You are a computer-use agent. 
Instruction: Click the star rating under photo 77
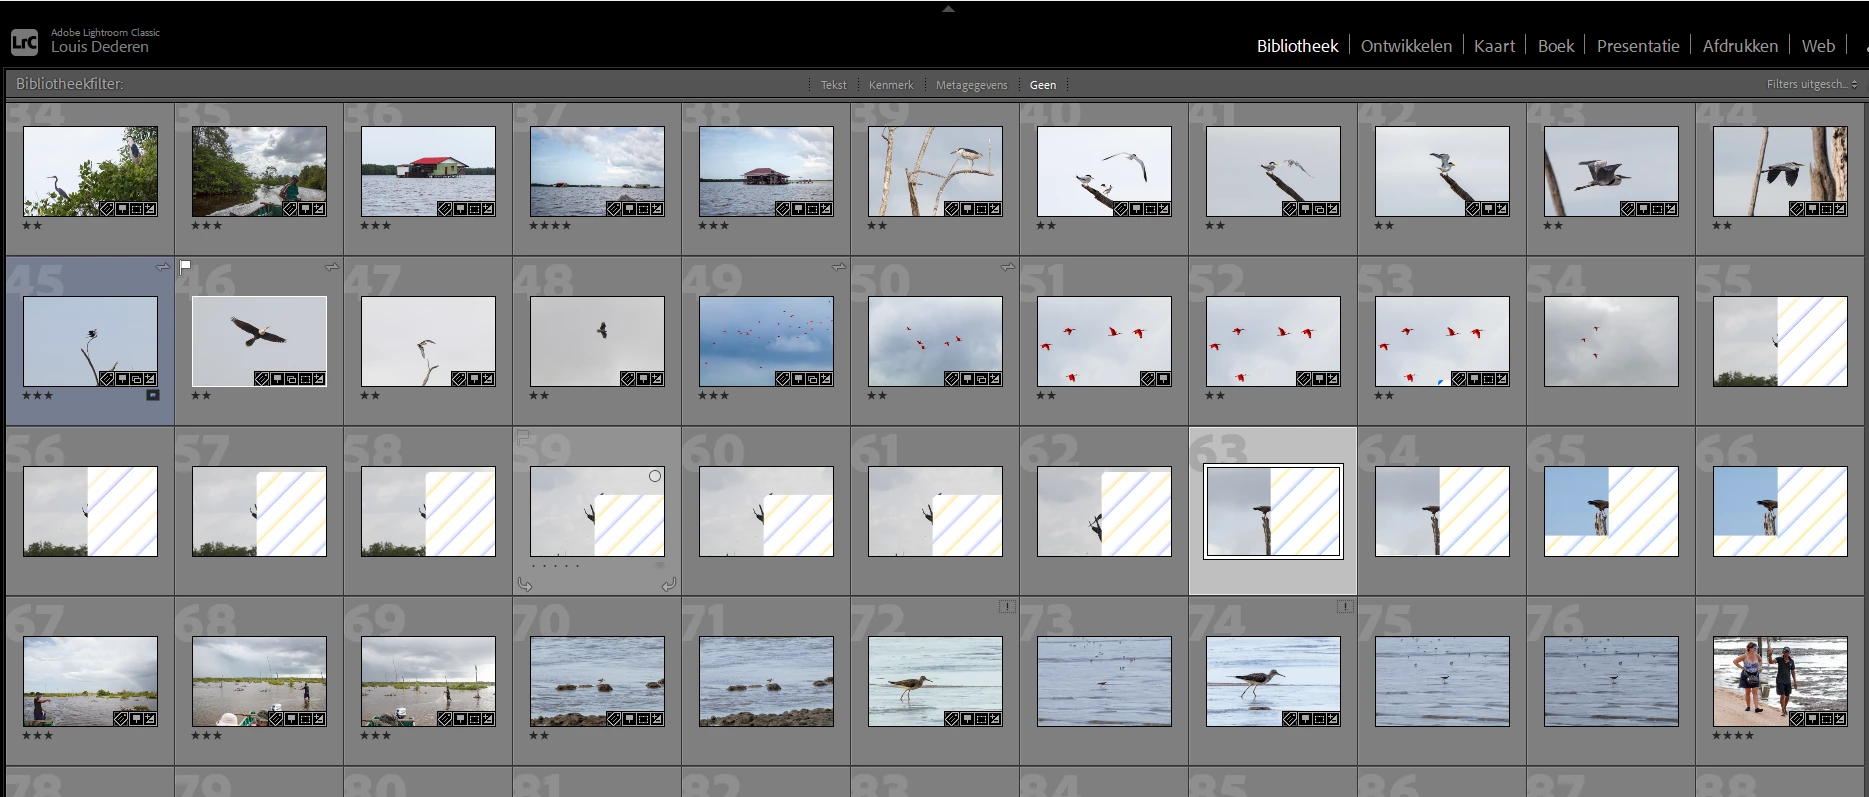point(1733,736)
